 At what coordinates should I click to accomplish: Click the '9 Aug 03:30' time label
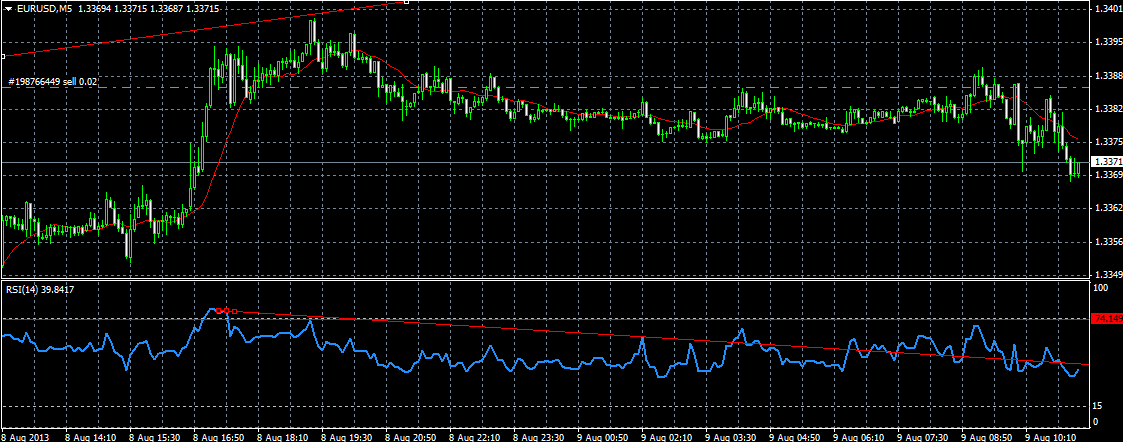pos(733,436)
